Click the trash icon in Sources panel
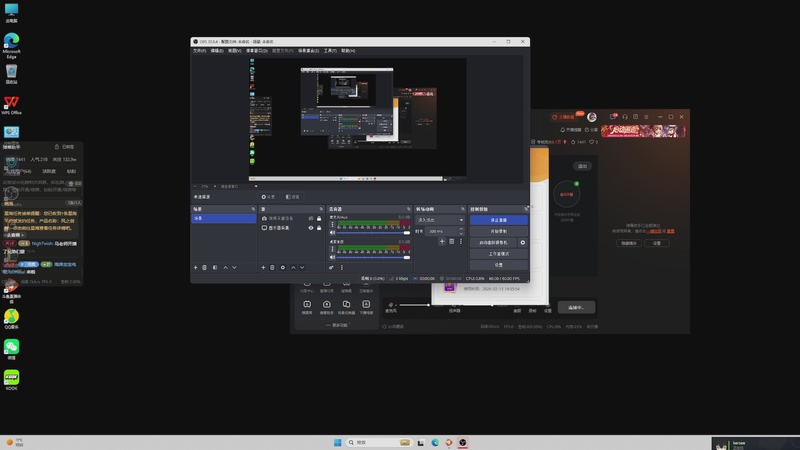 click(272, 267)
